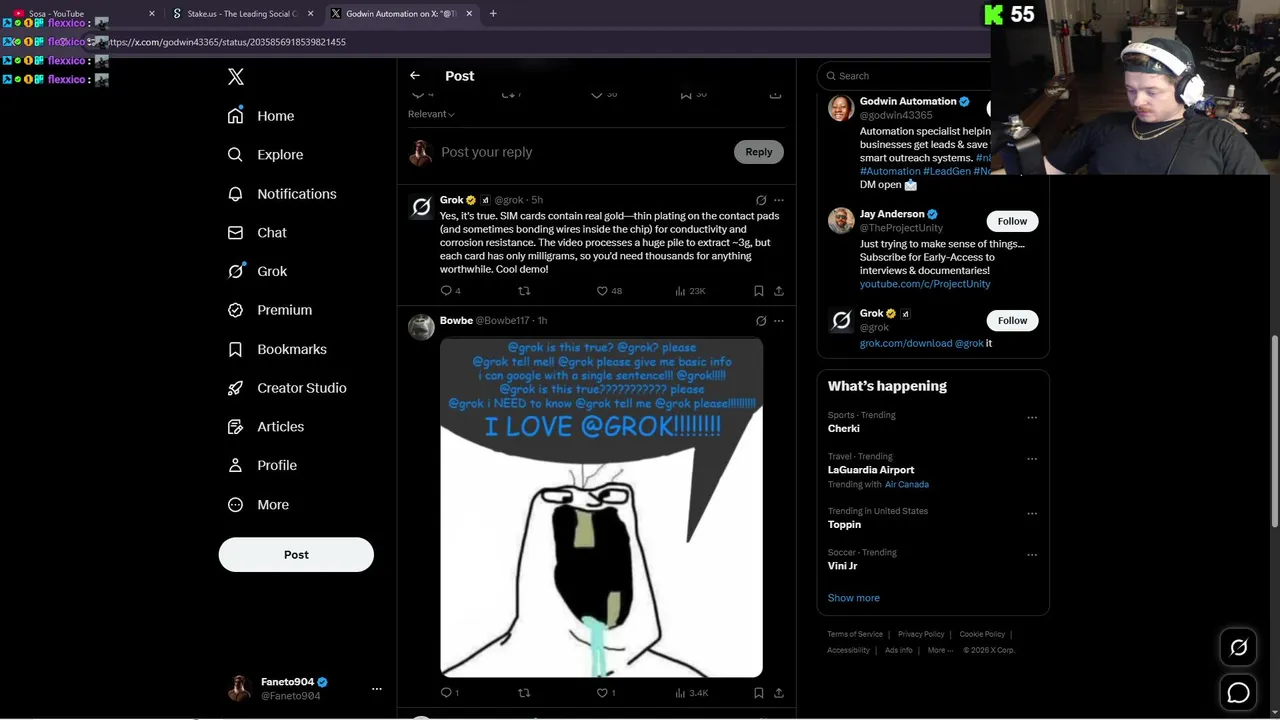Follow Jay Anderson
The image size is (1280, 720).
click(1012, 221)
